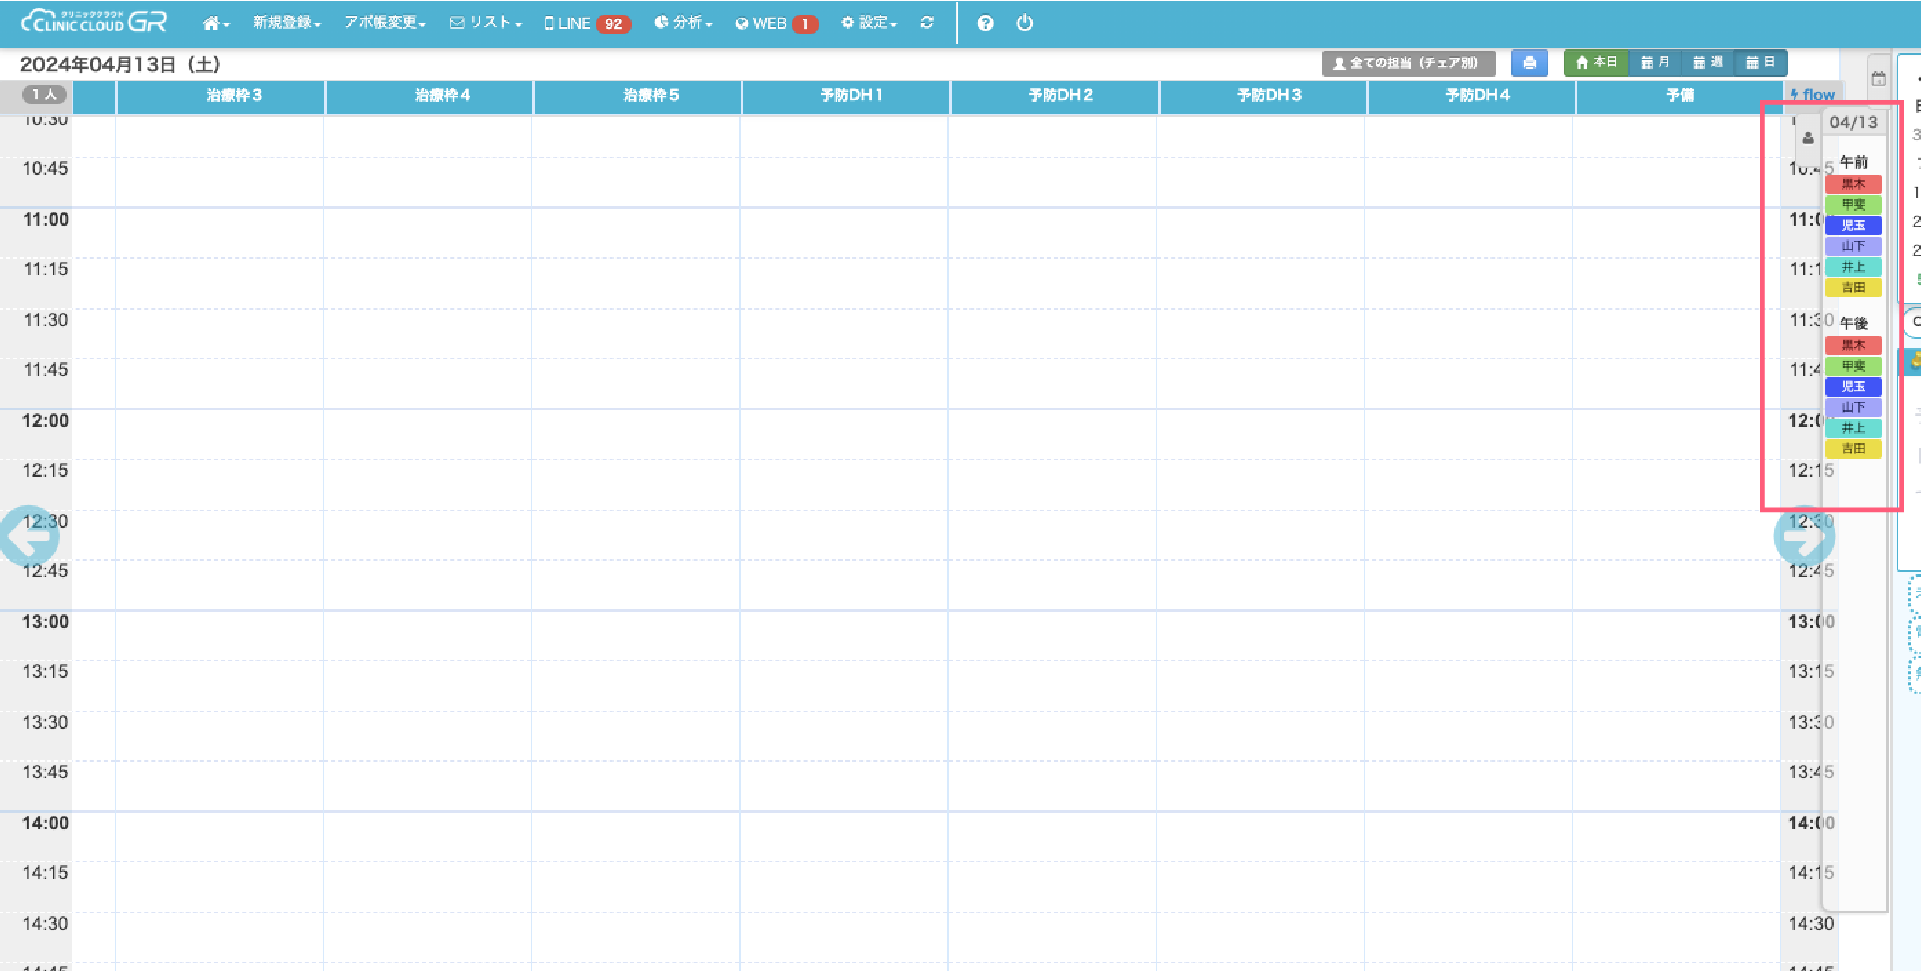Select the 日 day view

(x=1760, y=63)
